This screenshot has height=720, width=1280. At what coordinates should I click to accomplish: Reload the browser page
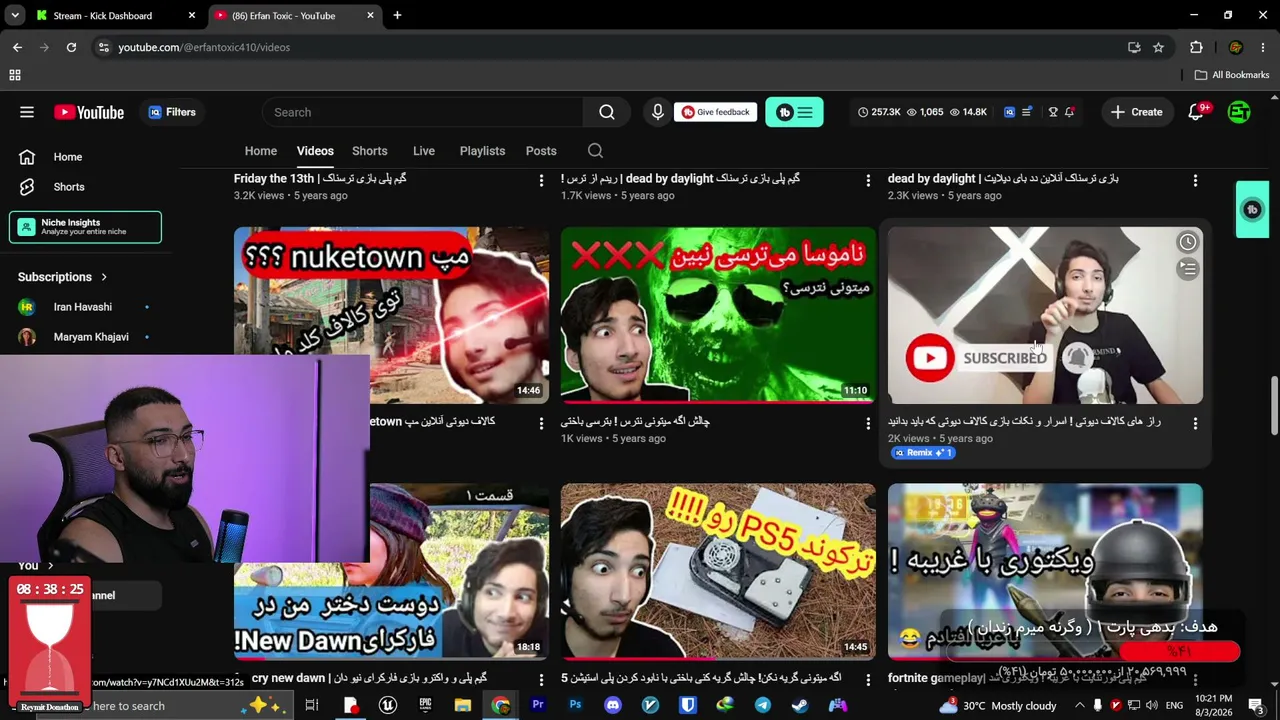coord(71,47)
